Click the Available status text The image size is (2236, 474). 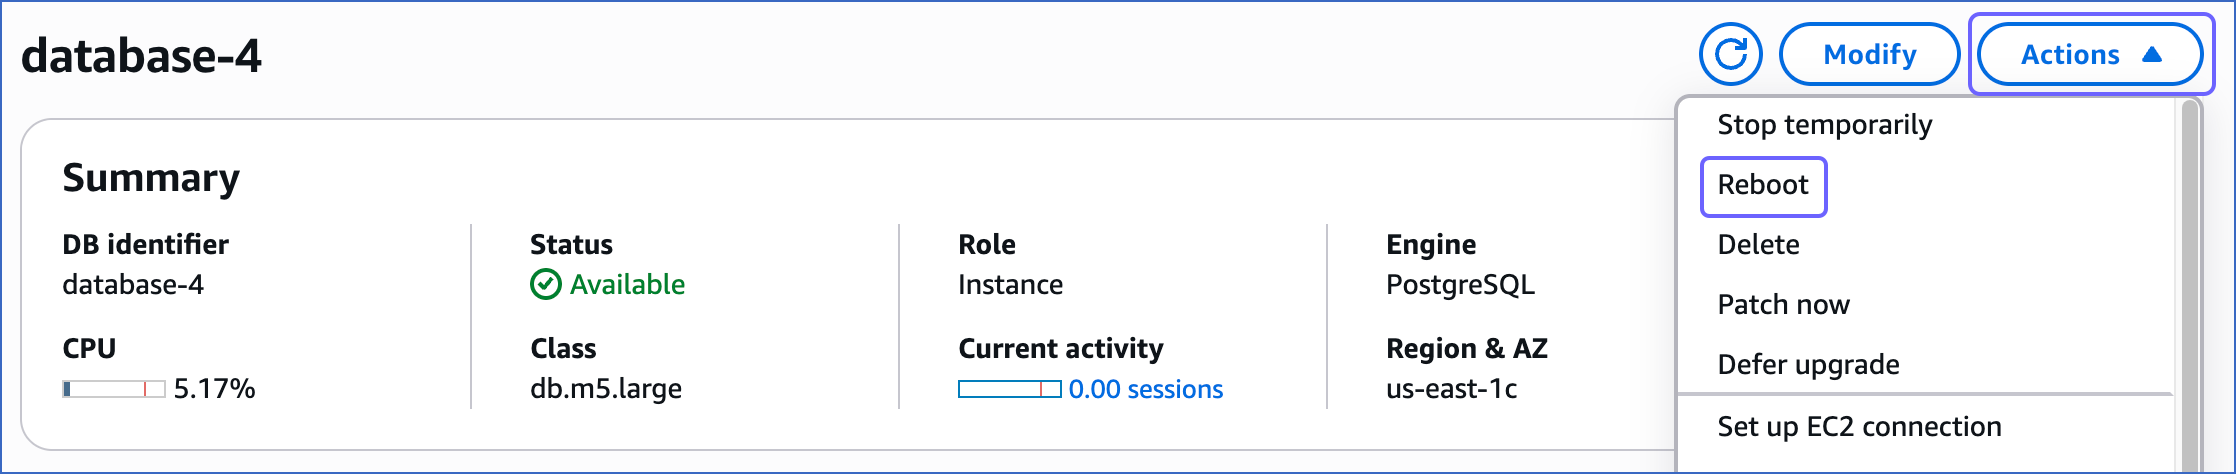627,285
